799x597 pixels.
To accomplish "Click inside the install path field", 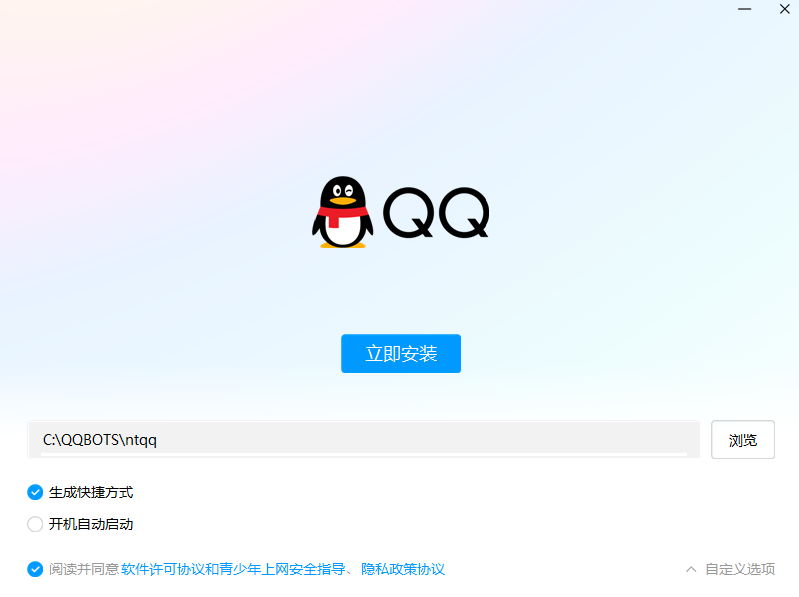I will click(364, 439).
